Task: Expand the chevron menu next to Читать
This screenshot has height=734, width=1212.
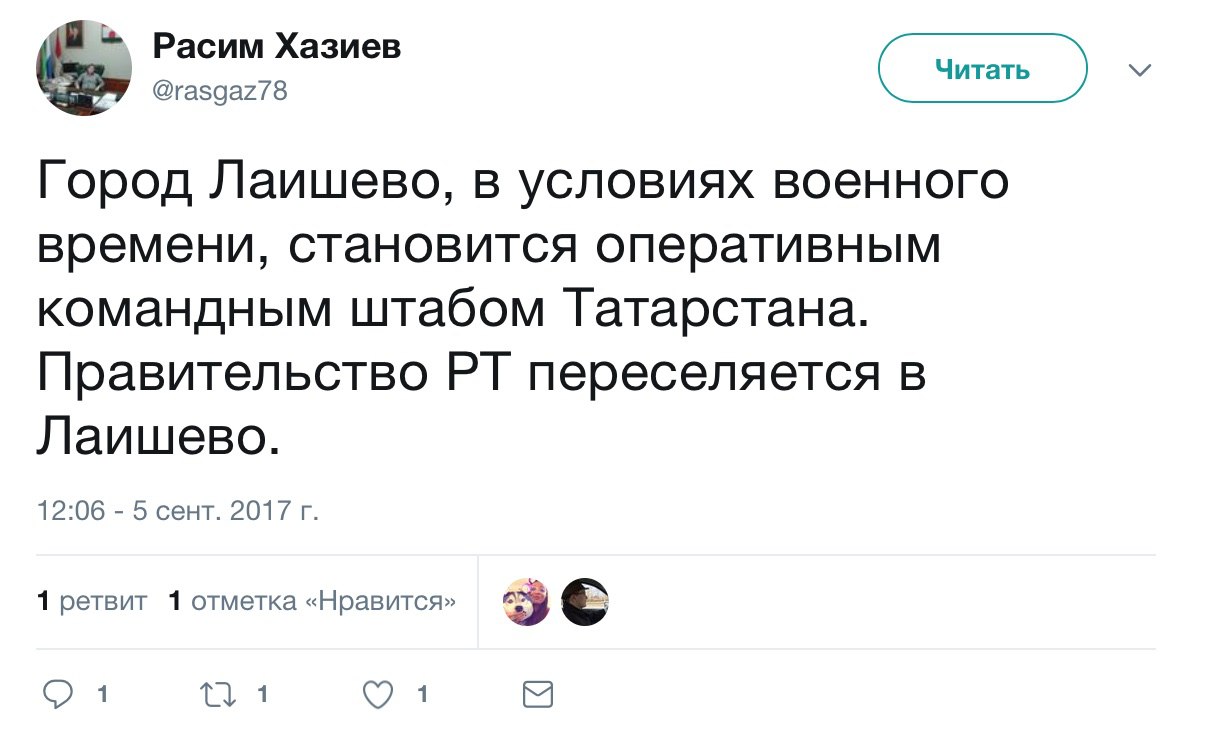Action: [x=1139, y=70]
